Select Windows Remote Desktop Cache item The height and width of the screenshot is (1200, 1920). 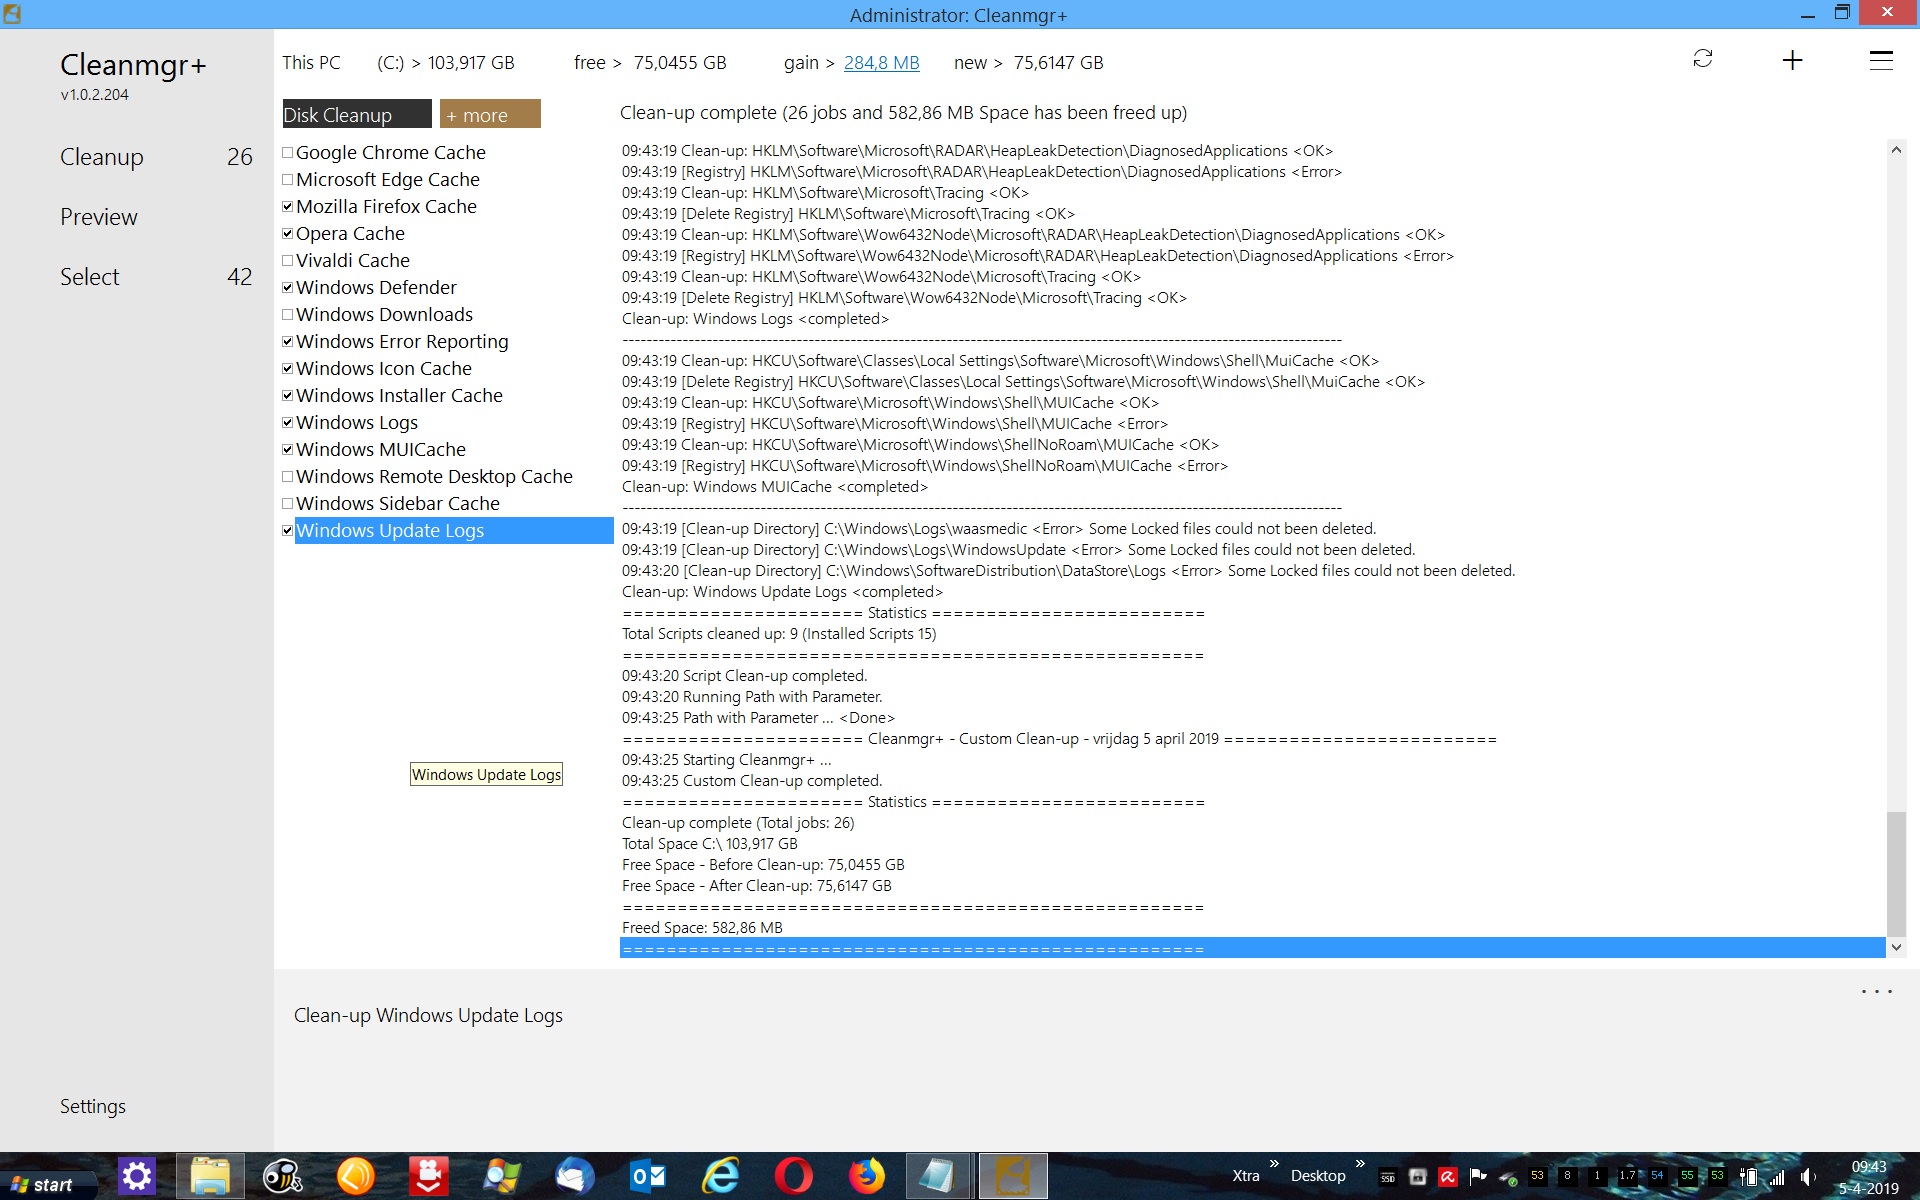434,476
